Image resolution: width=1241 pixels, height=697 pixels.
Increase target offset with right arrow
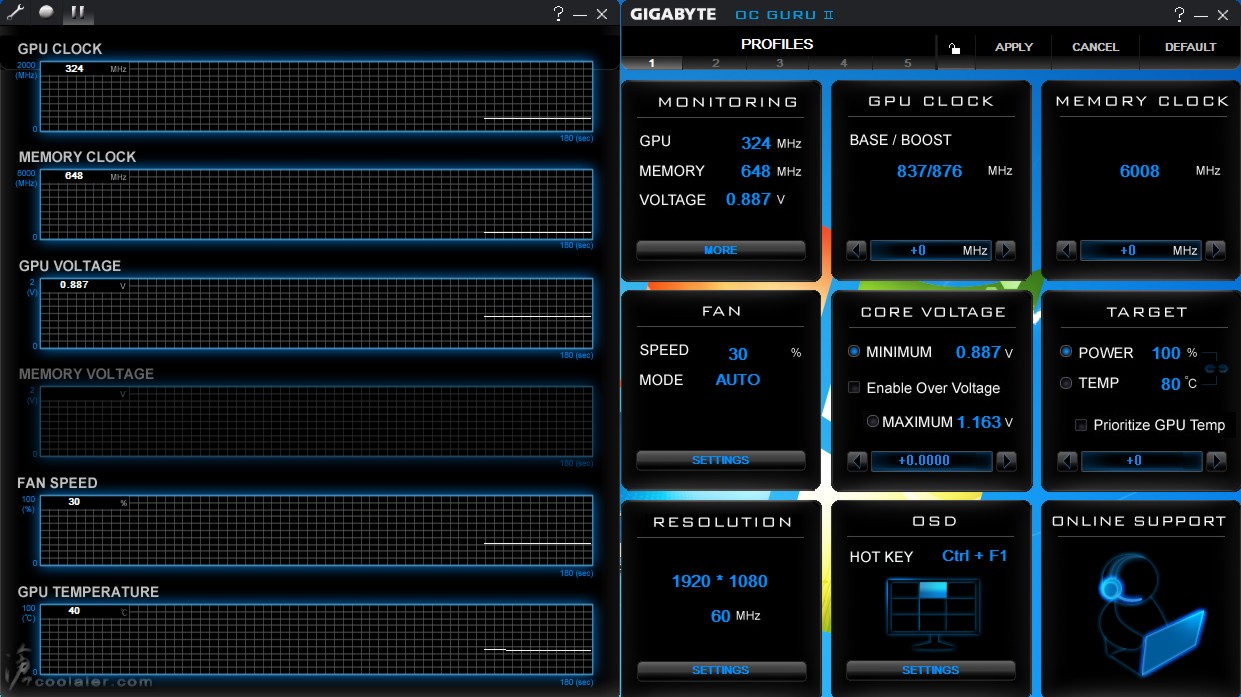pyautogui.click(x=1216, y=461)
